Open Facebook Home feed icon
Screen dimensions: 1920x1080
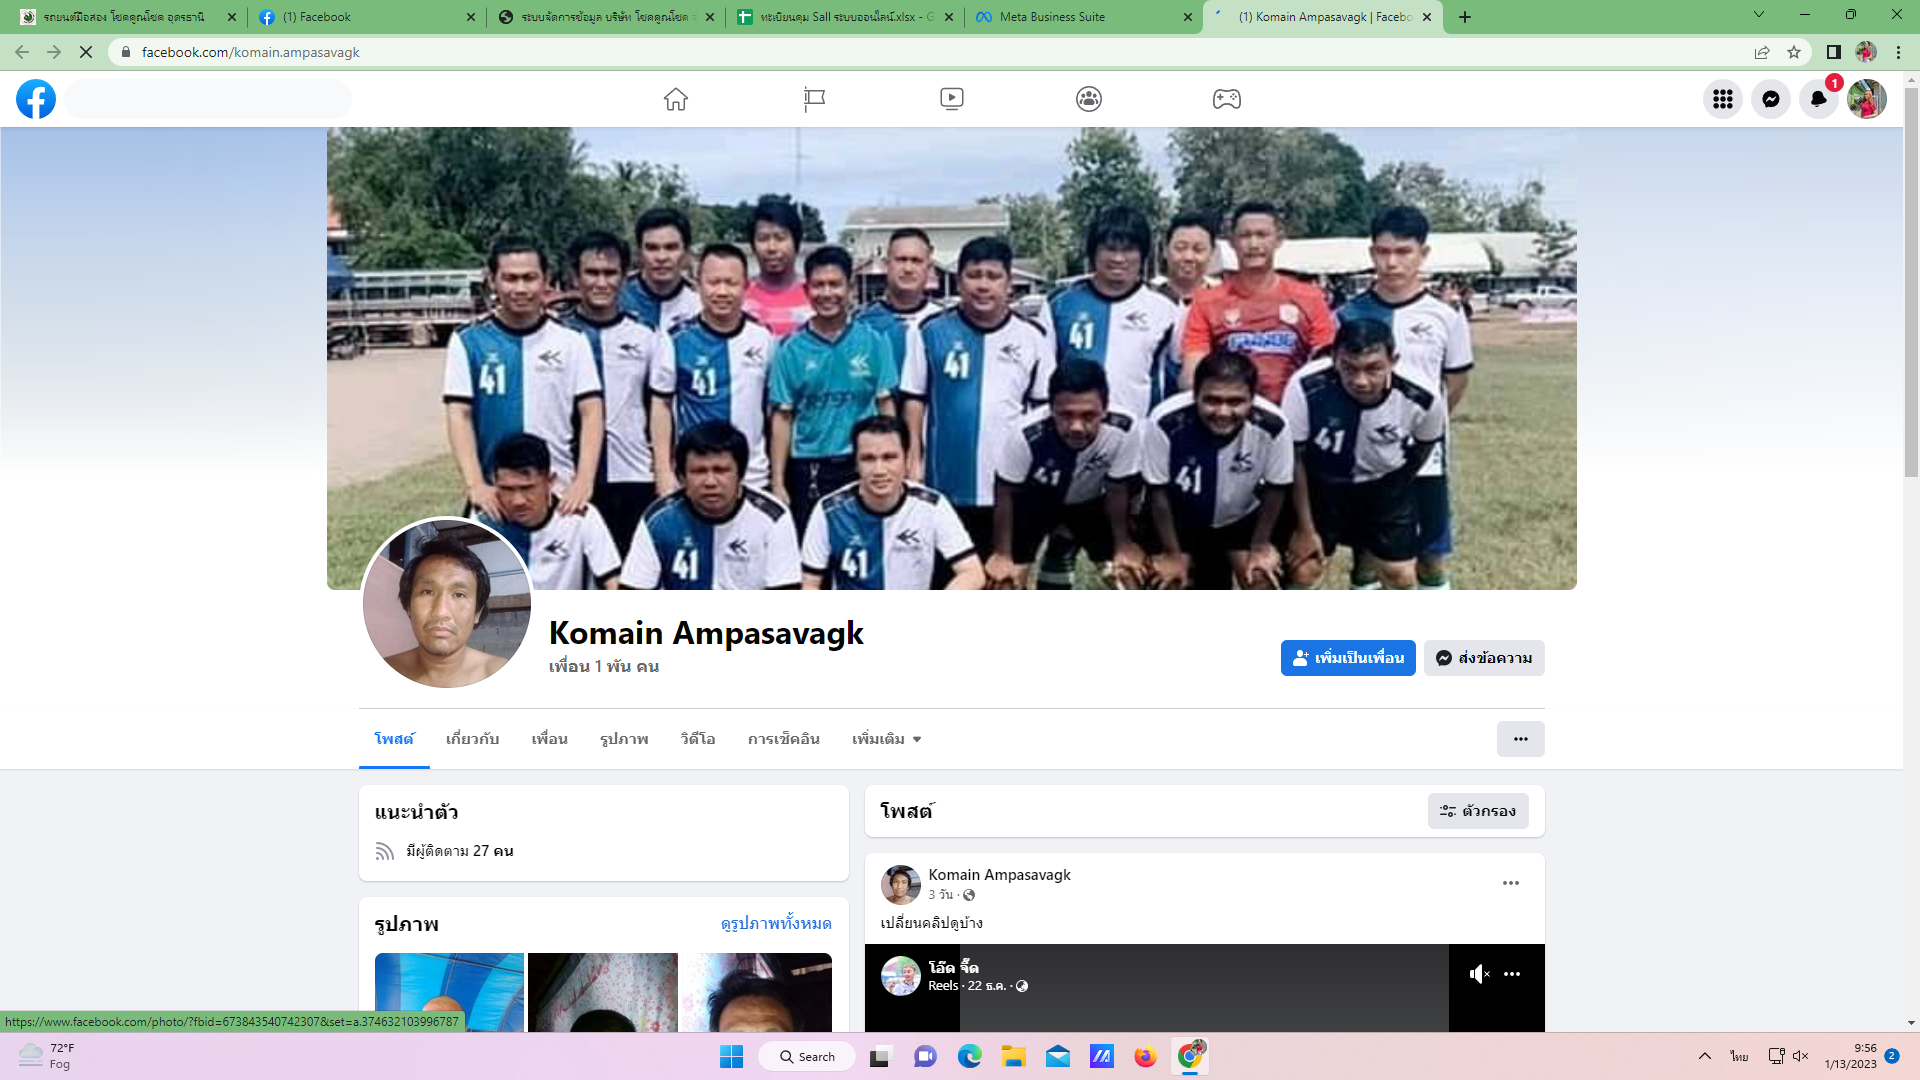coord(676,99)
